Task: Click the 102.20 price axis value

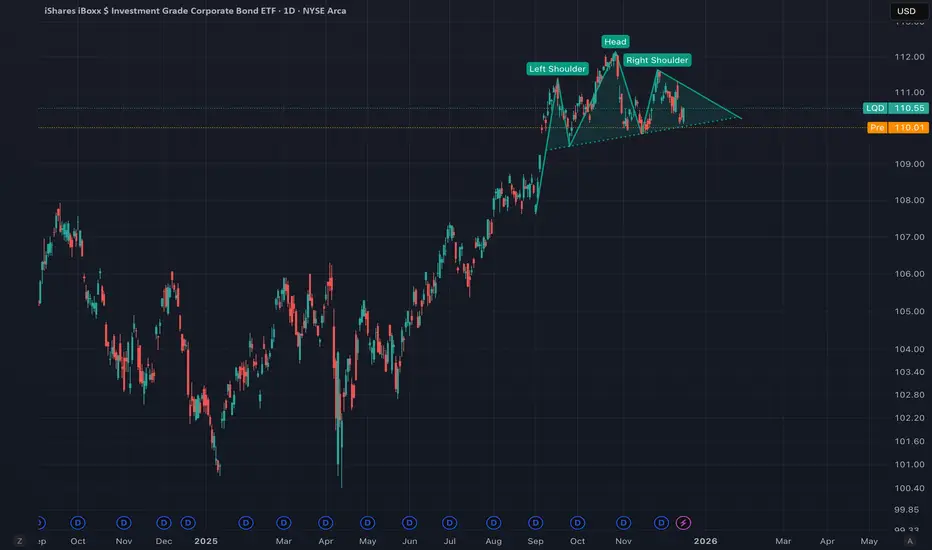Action: [910, 418]
